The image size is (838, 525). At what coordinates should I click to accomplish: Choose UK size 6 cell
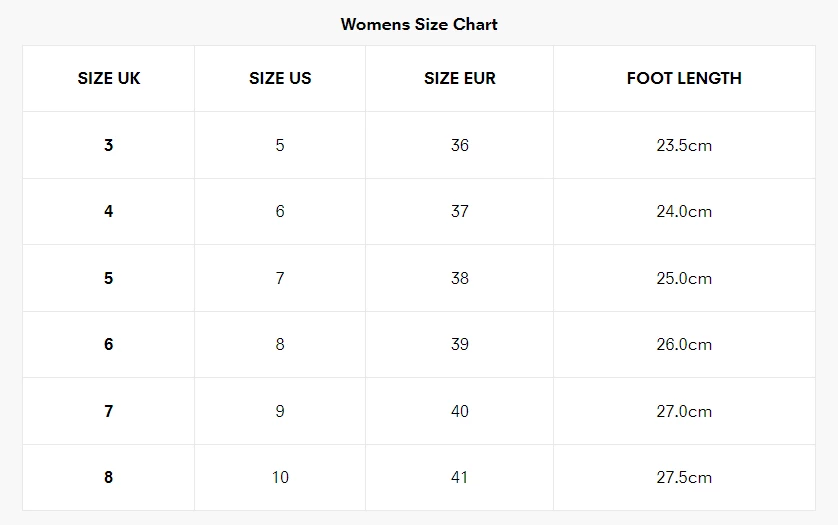[109, 344]
